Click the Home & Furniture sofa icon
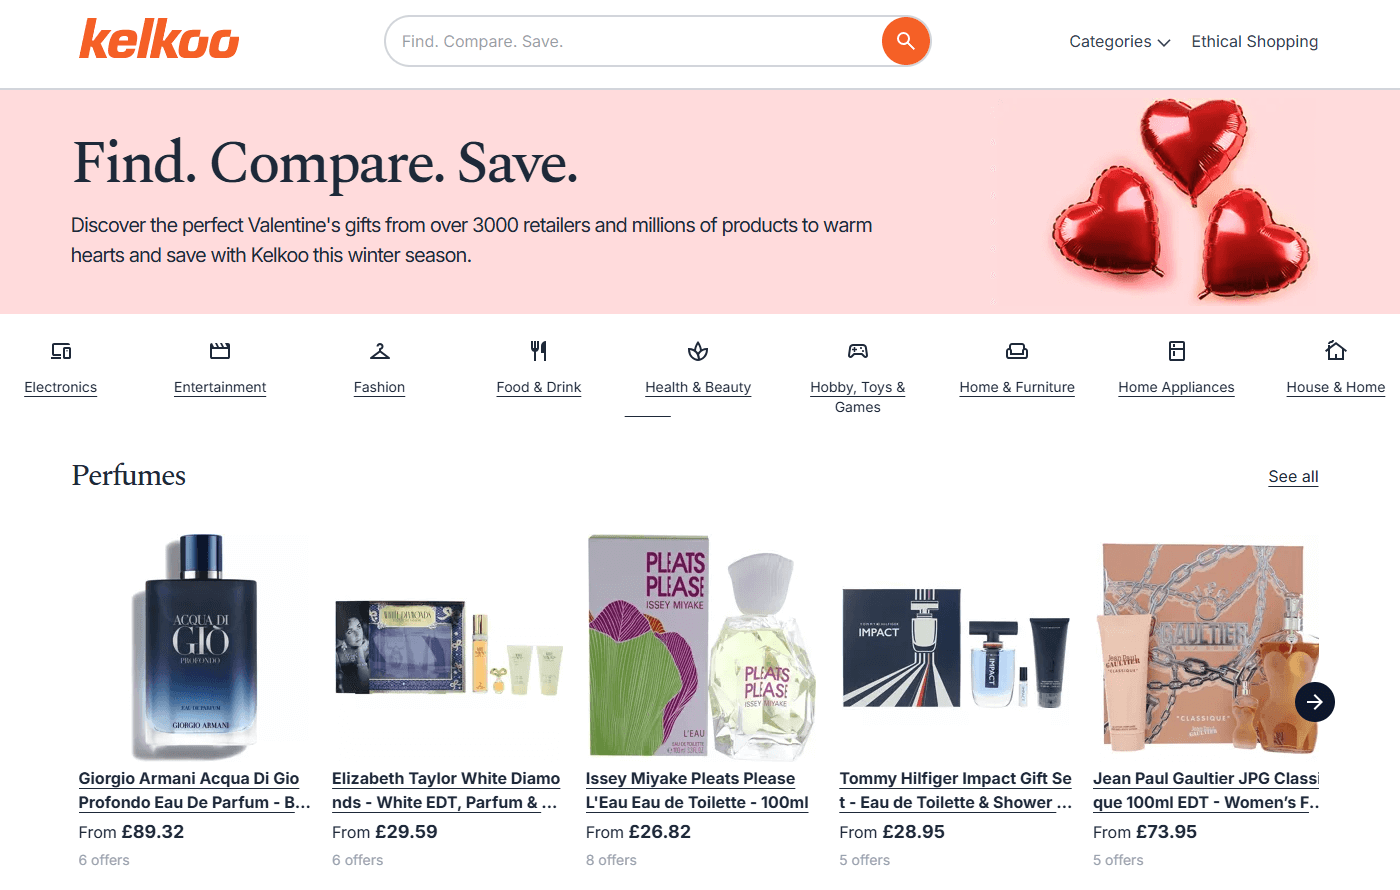Screen dimensions: 1400x890 (x=1017, y=351)
